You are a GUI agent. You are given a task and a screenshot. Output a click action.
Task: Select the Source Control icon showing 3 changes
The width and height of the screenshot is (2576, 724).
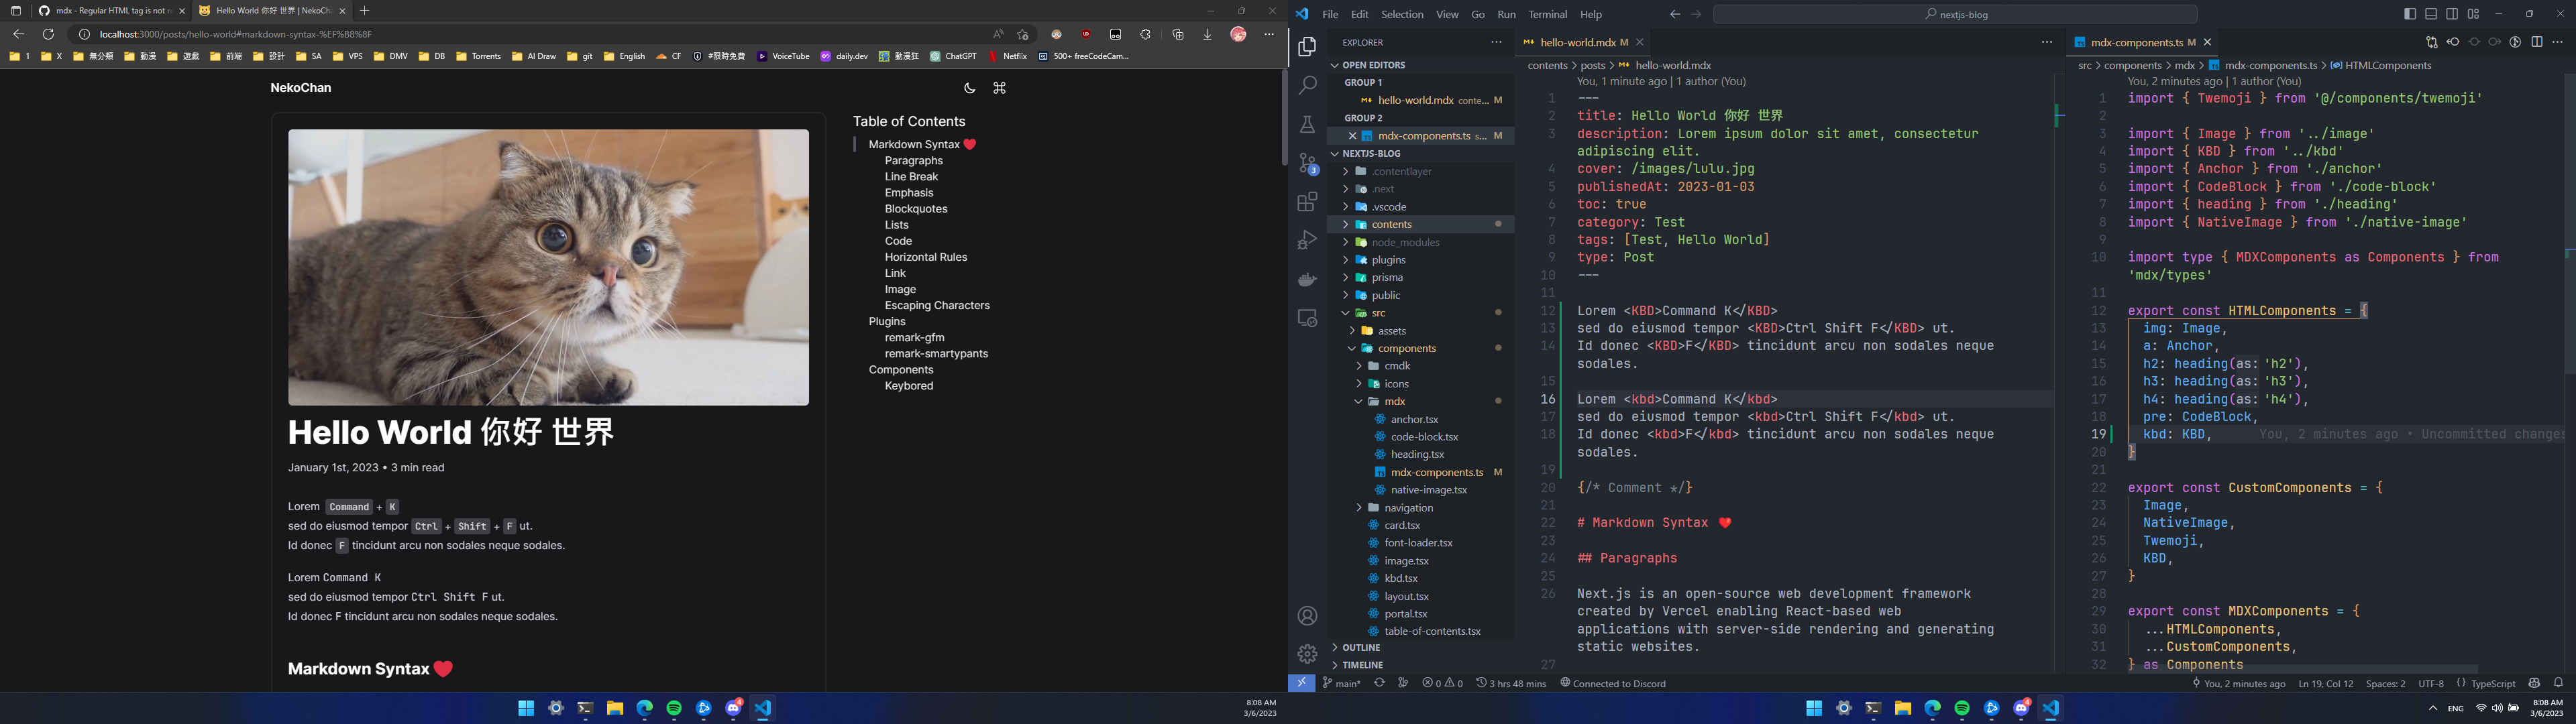point(1307,161)
